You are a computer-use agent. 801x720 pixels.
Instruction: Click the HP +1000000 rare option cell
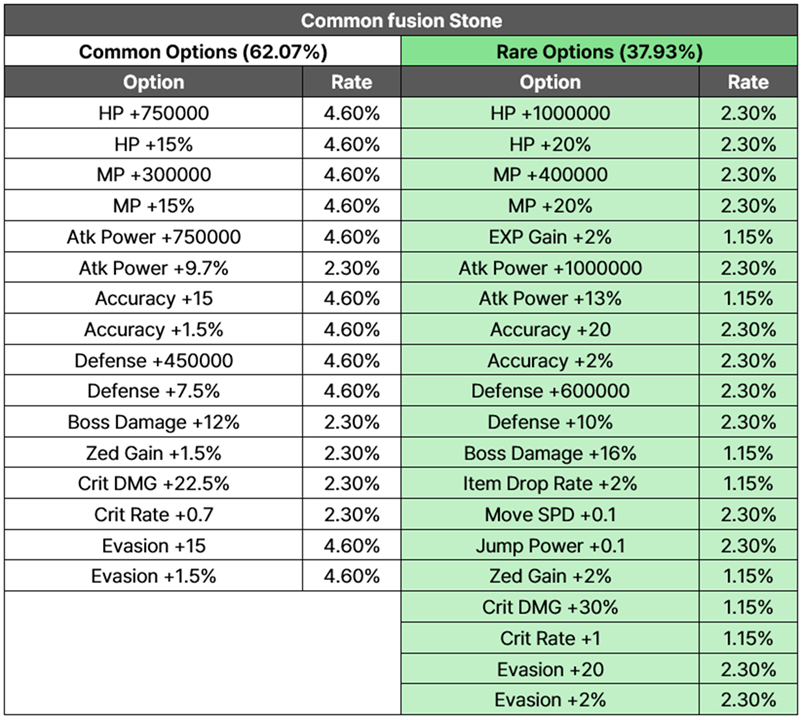[x=550, y=113]
